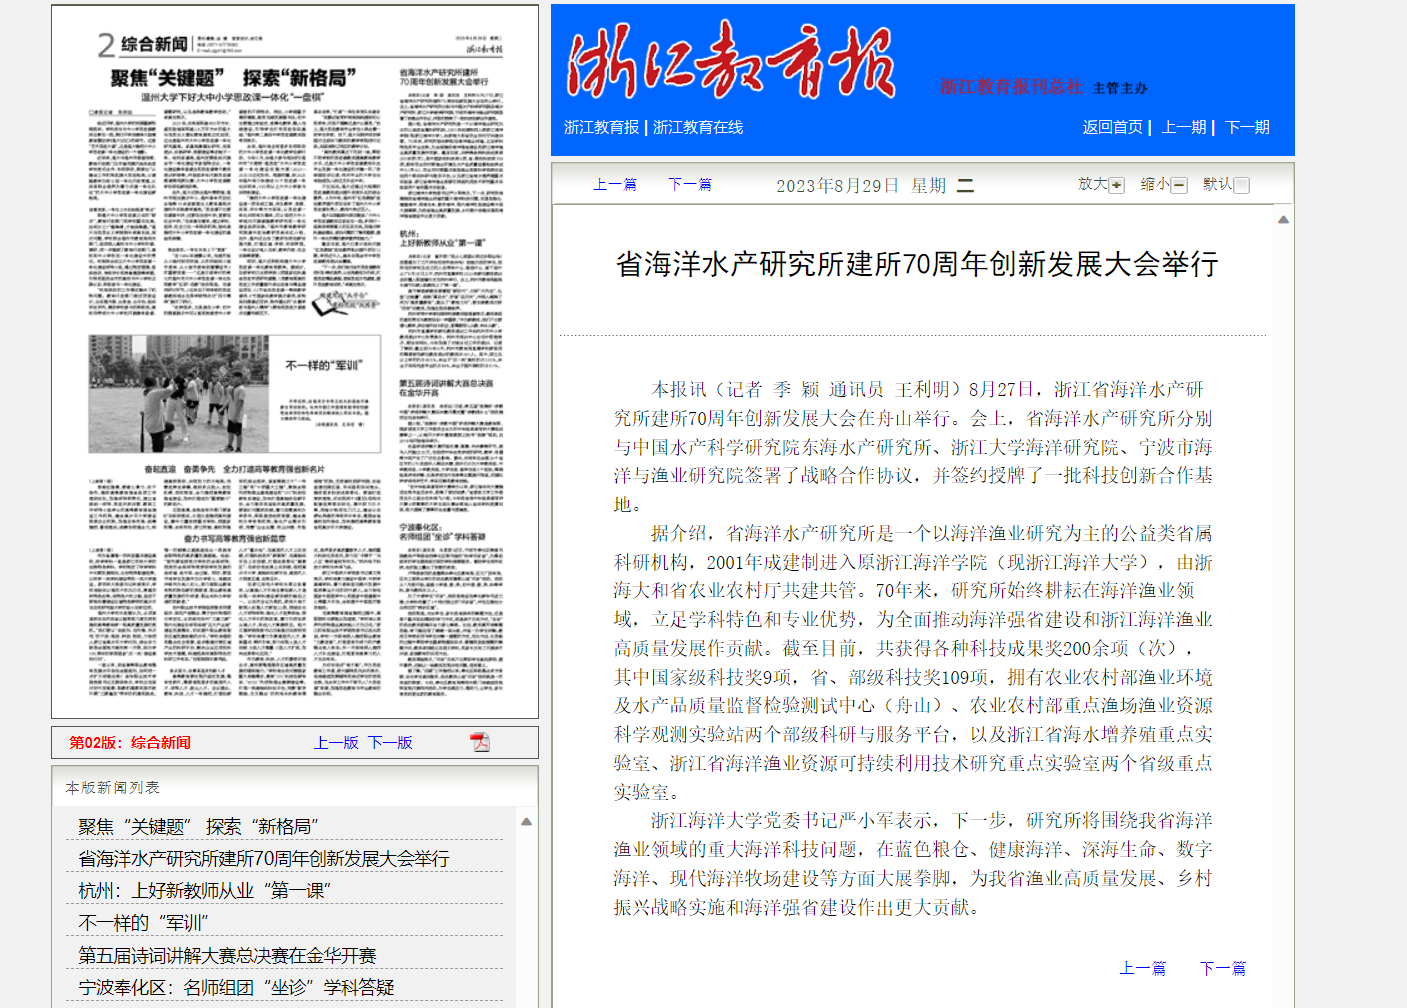The height and width of the screenshot is (1008, 1407).
Task: Click the 本版新闻列表 heading
Action: tap(113, 788)
